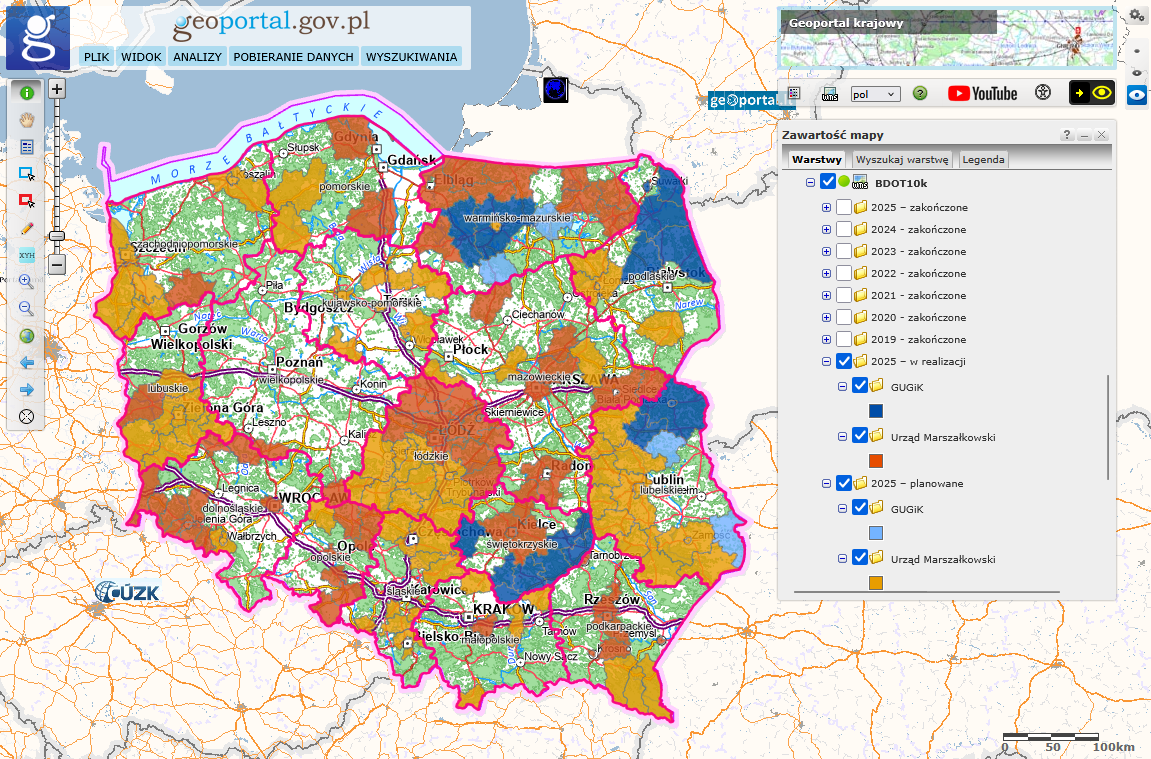The image size is (1151, 759).
Task: Switch to the Legenda tab
Action: pyautogui.click(x=983, y=160)
